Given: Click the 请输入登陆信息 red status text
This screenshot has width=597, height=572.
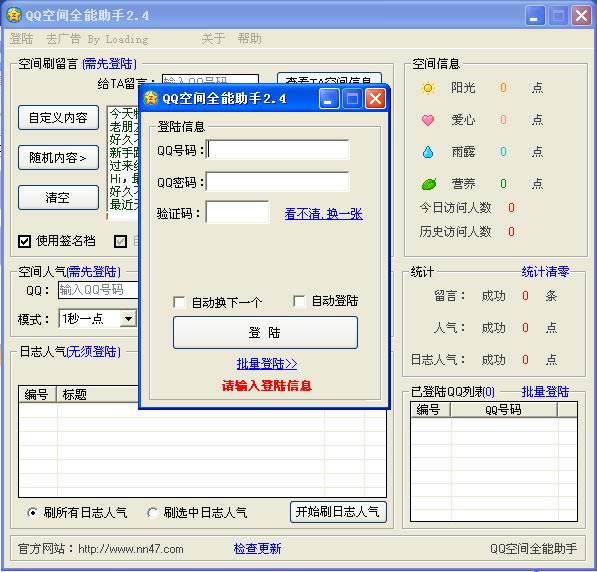Looking at the screenshot, I should pyautogui.click(x=267, y=386).
